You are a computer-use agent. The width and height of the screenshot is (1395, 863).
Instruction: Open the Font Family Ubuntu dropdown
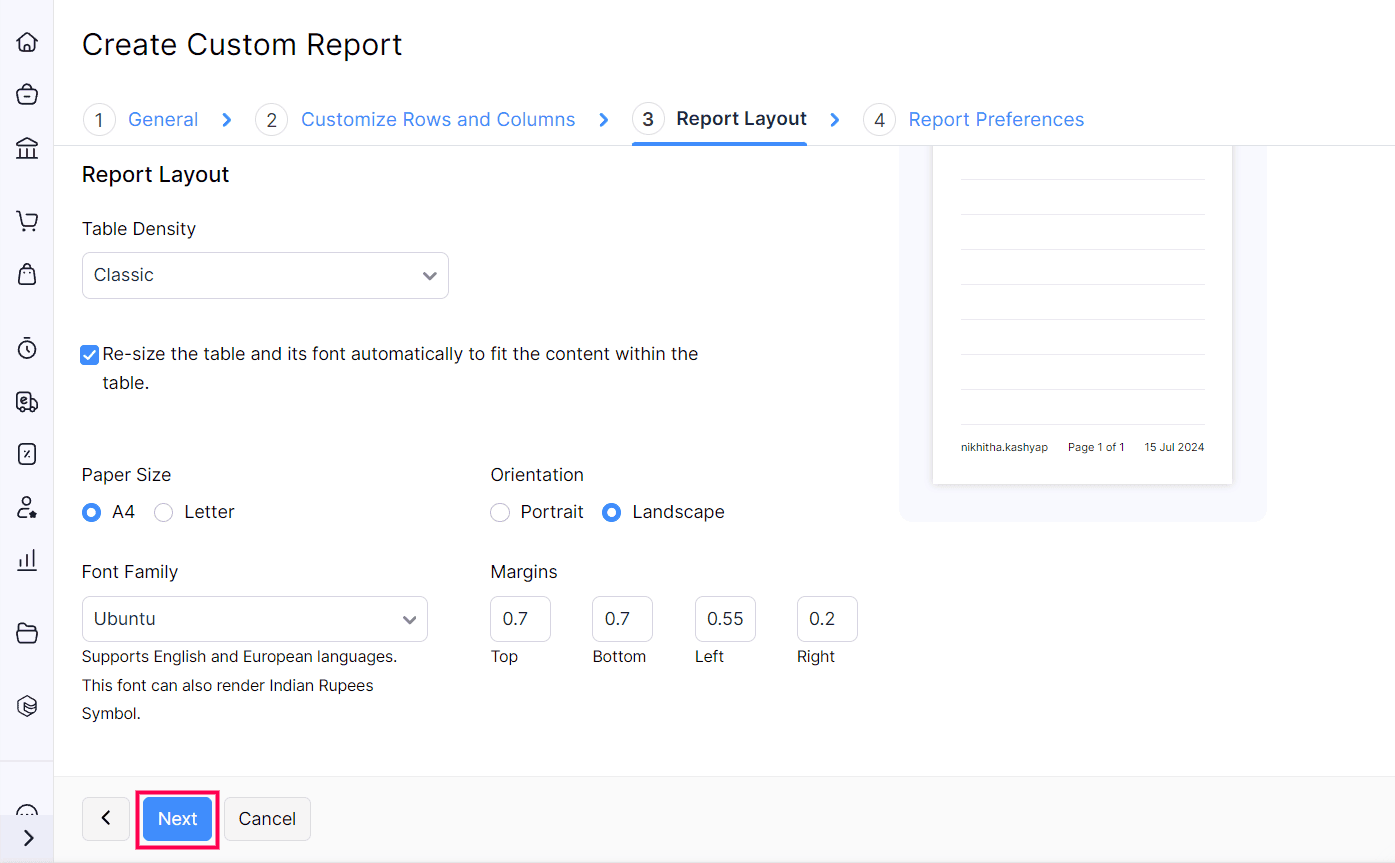(x=254, y=619)
